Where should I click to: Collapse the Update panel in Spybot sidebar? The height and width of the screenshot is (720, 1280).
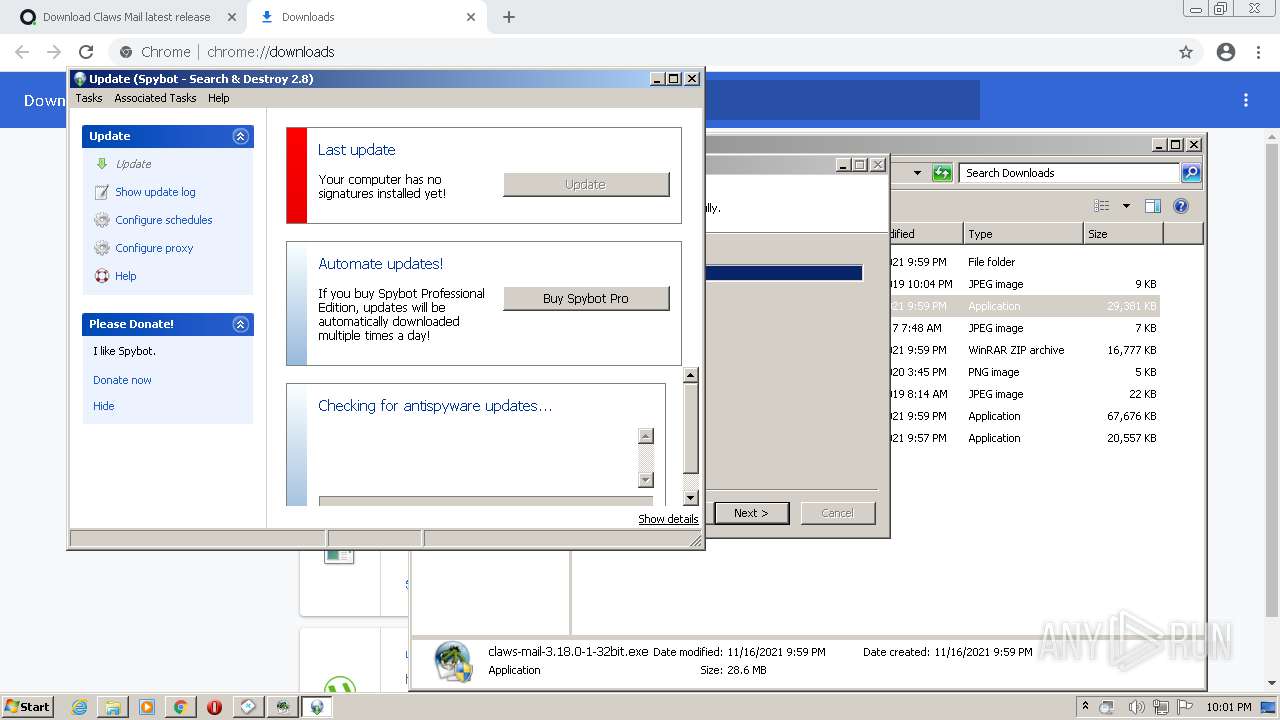click(x=241, y=136)
